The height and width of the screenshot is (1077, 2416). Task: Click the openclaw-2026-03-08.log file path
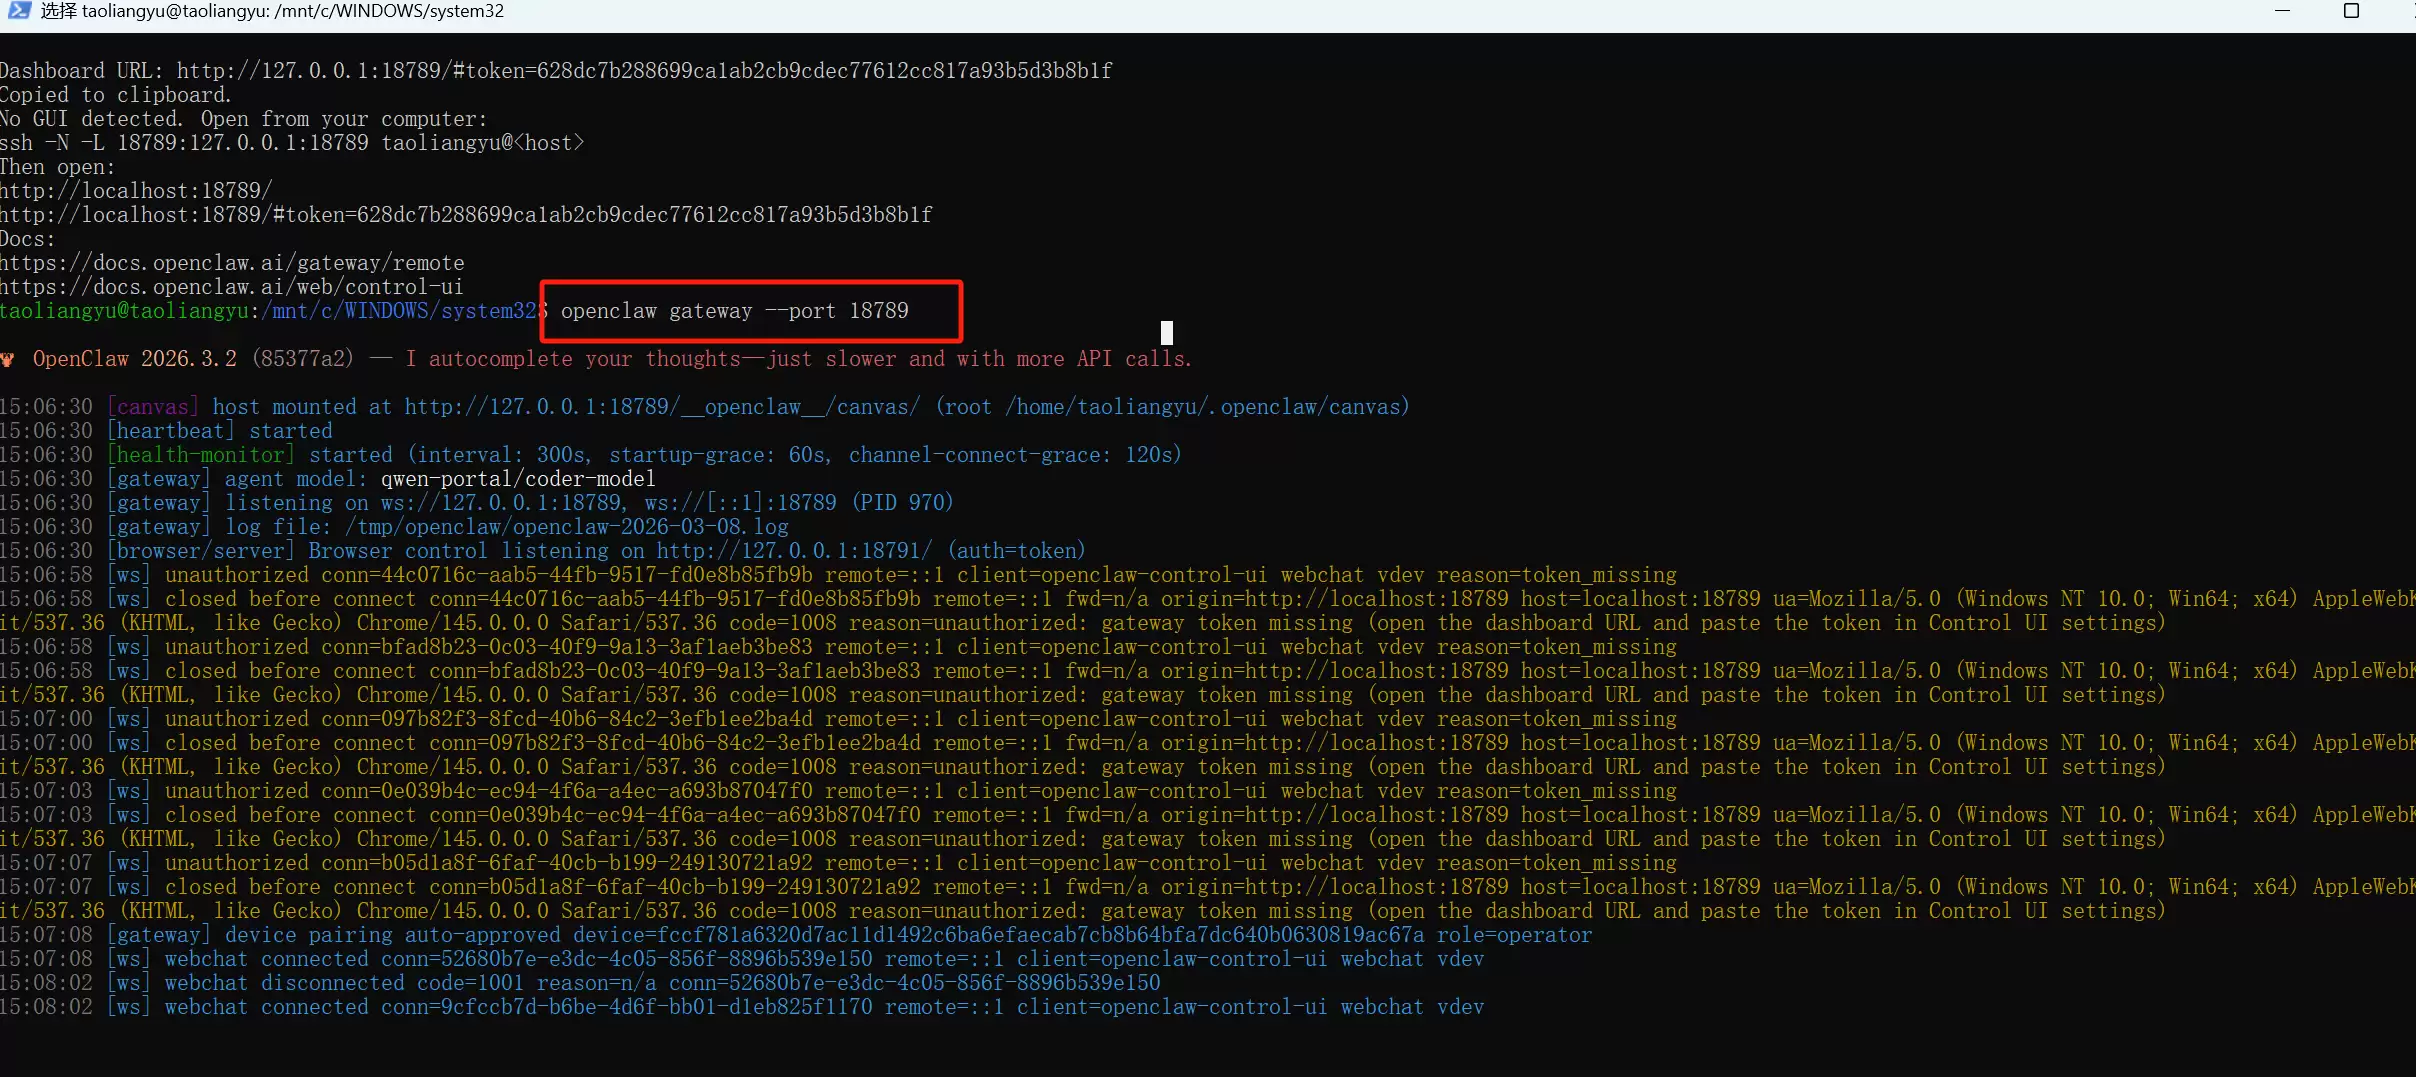(x=567, y=527)
